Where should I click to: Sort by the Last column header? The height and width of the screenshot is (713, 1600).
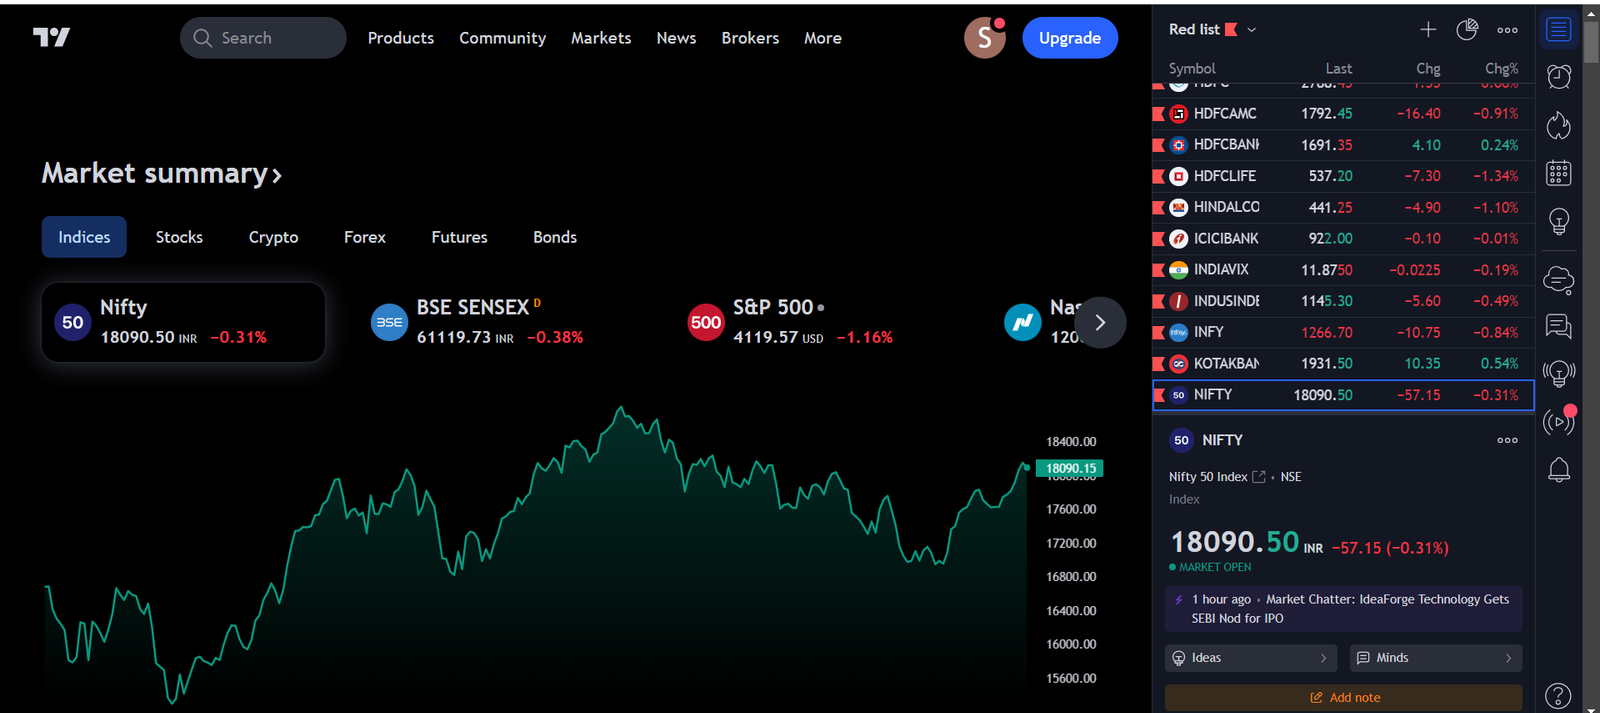pos(1338,68)
